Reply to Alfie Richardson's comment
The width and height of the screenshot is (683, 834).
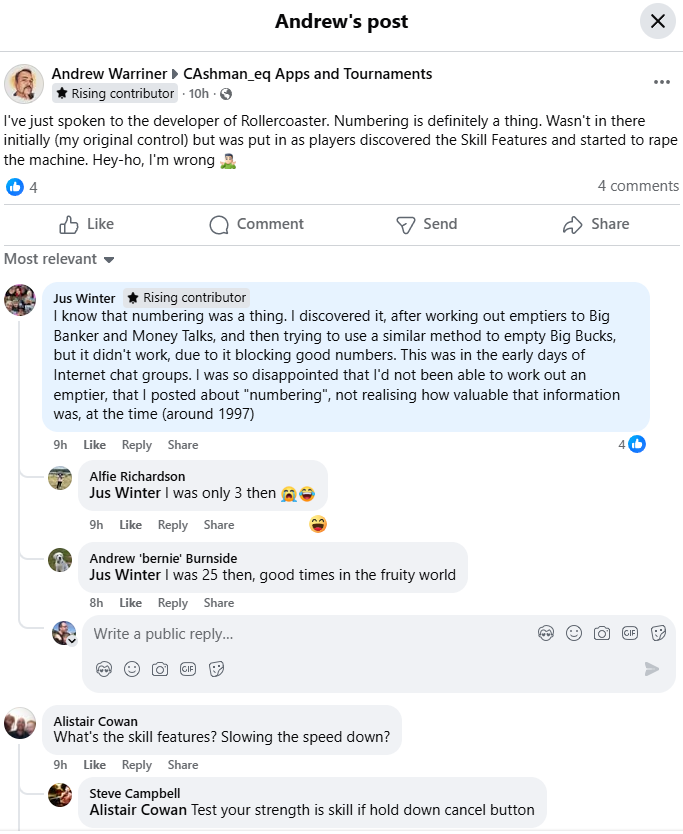(x=172, y=525)
